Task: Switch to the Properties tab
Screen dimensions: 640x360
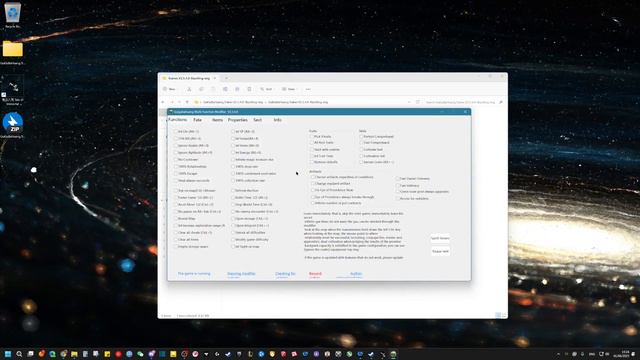Action: (238, 120)
